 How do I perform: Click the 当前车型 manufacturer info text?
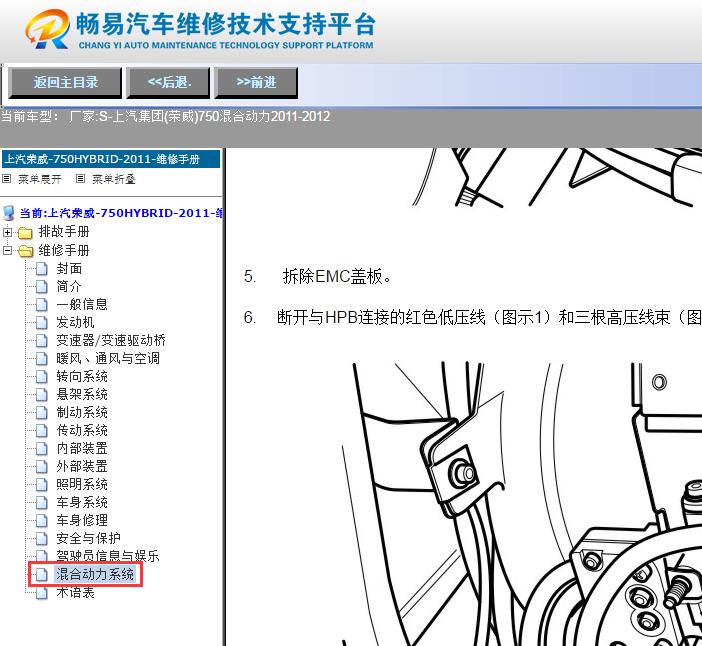(x=165, y=116)
